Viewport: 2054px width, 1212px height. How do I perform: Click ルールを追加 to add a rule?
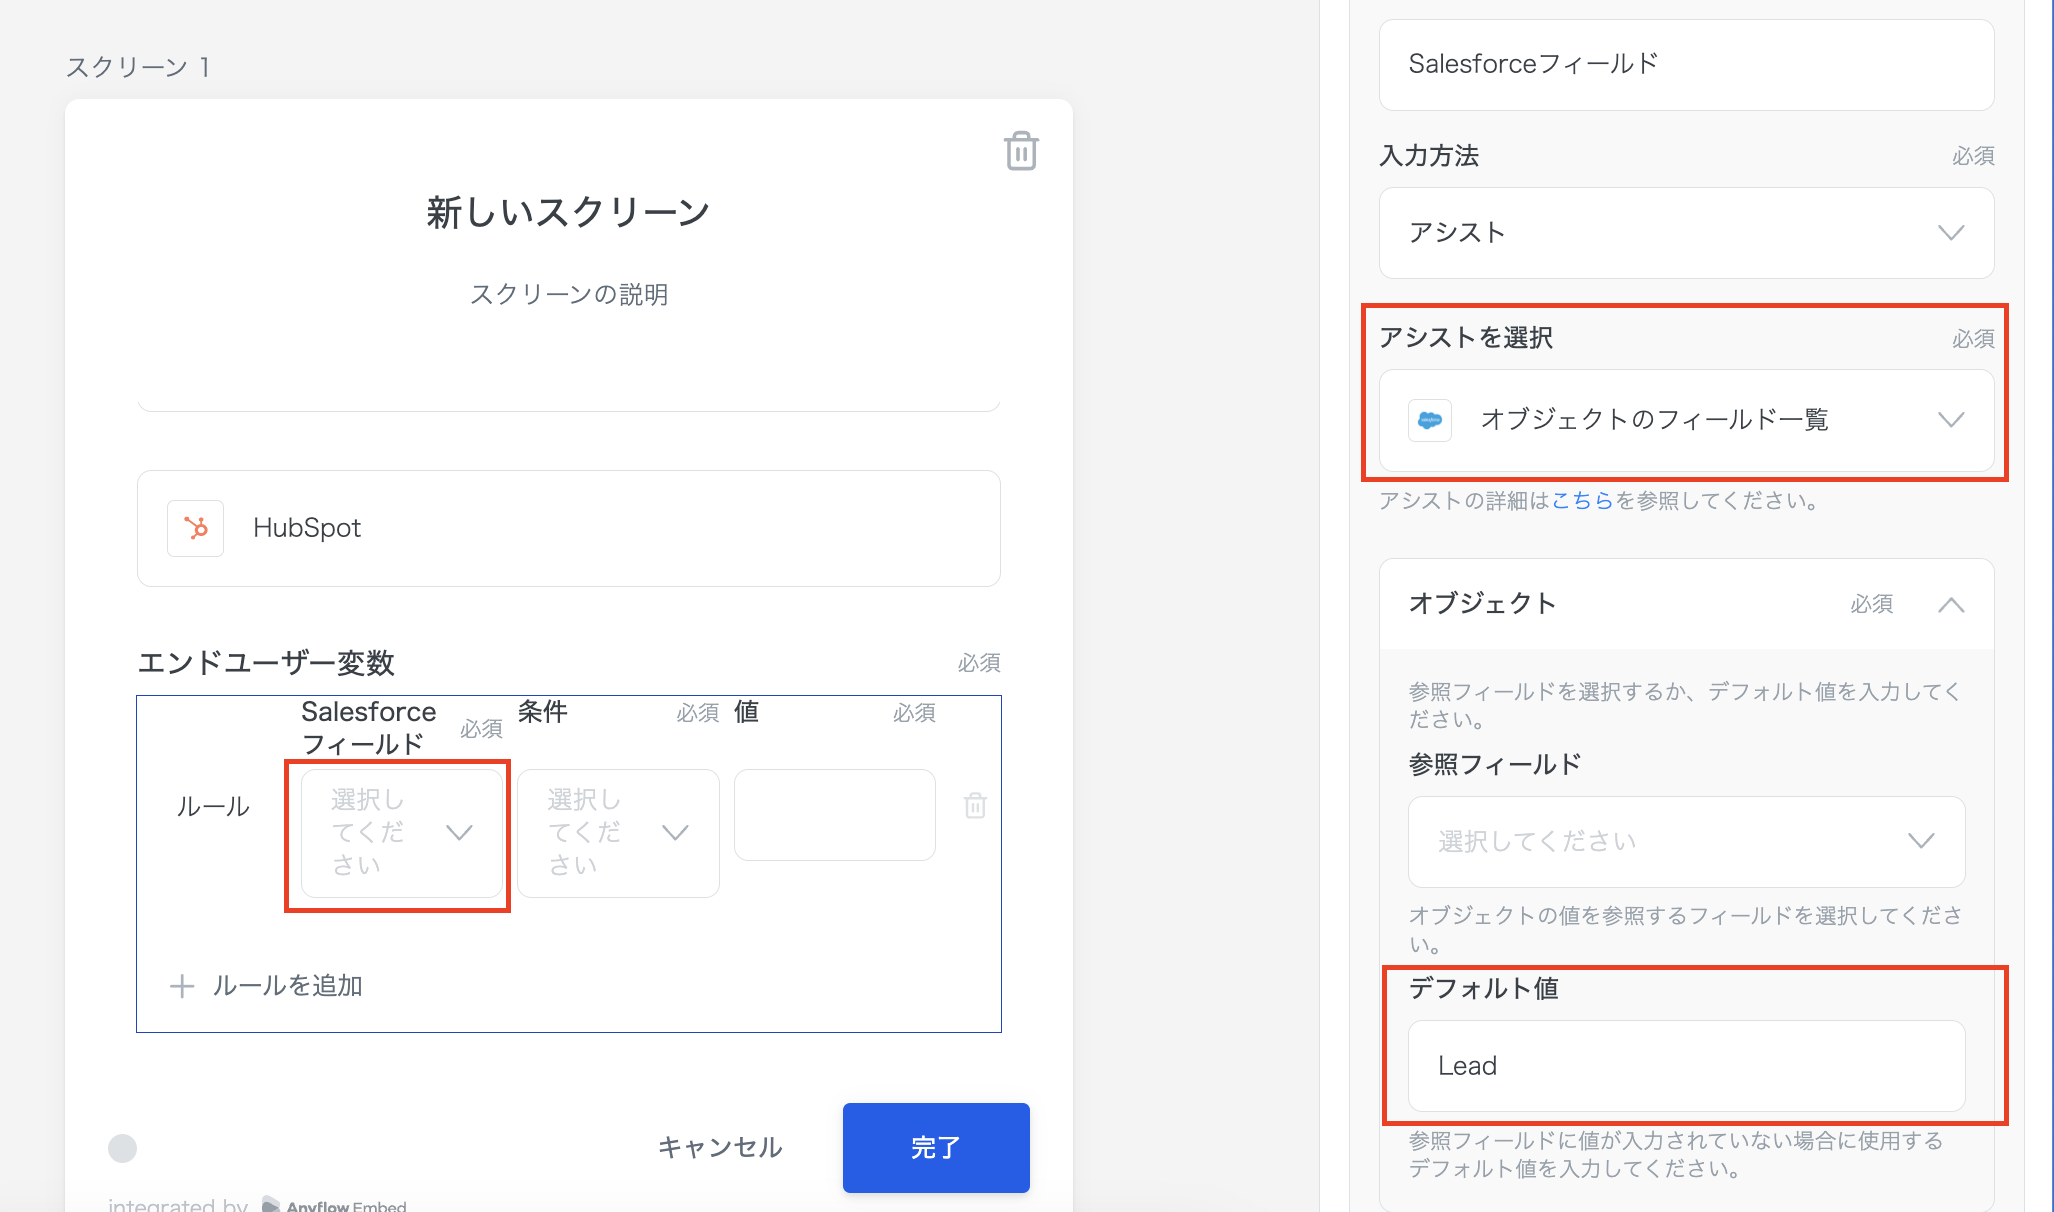click(x=287, y=986)
